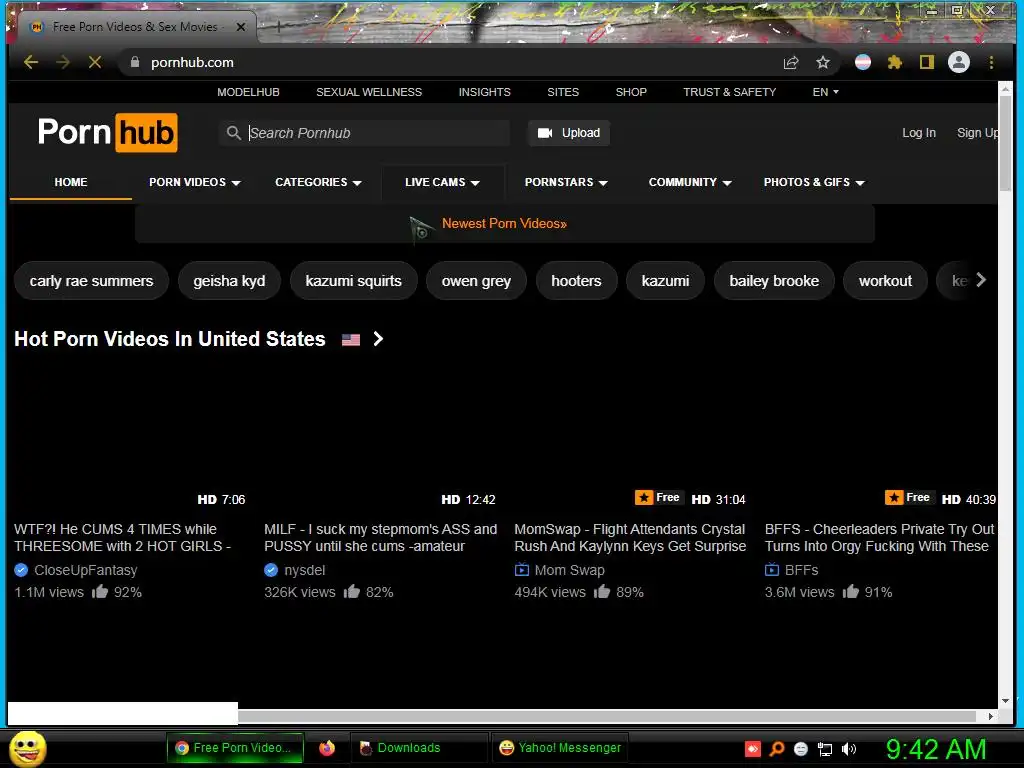This screenshot has width=1024, height=768.
Task: Close the current browser tab
Action: click(241, 27)
